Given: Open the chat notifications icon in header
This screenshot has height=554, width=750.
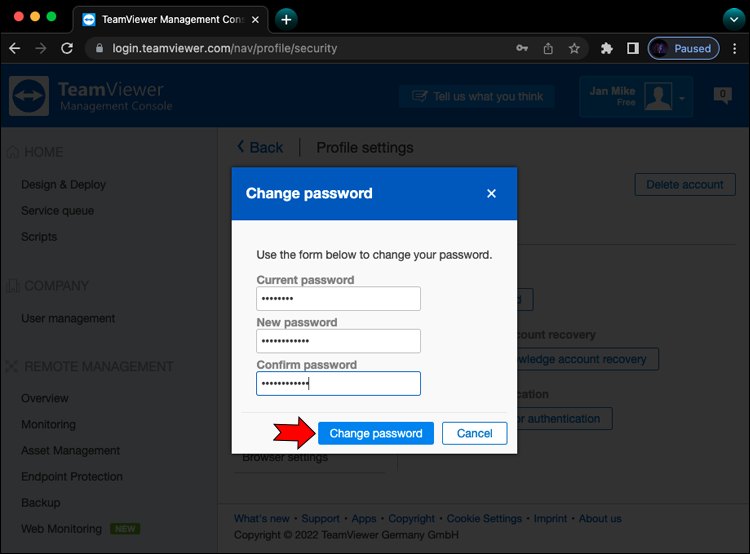Looking at the screenshot, I should click(x=722, y=96).
